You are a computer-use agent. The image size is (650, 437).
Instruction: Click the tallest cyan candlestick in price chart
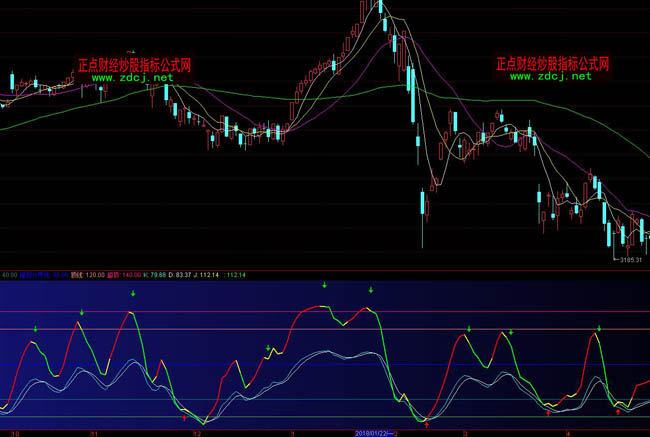point(411,95)
